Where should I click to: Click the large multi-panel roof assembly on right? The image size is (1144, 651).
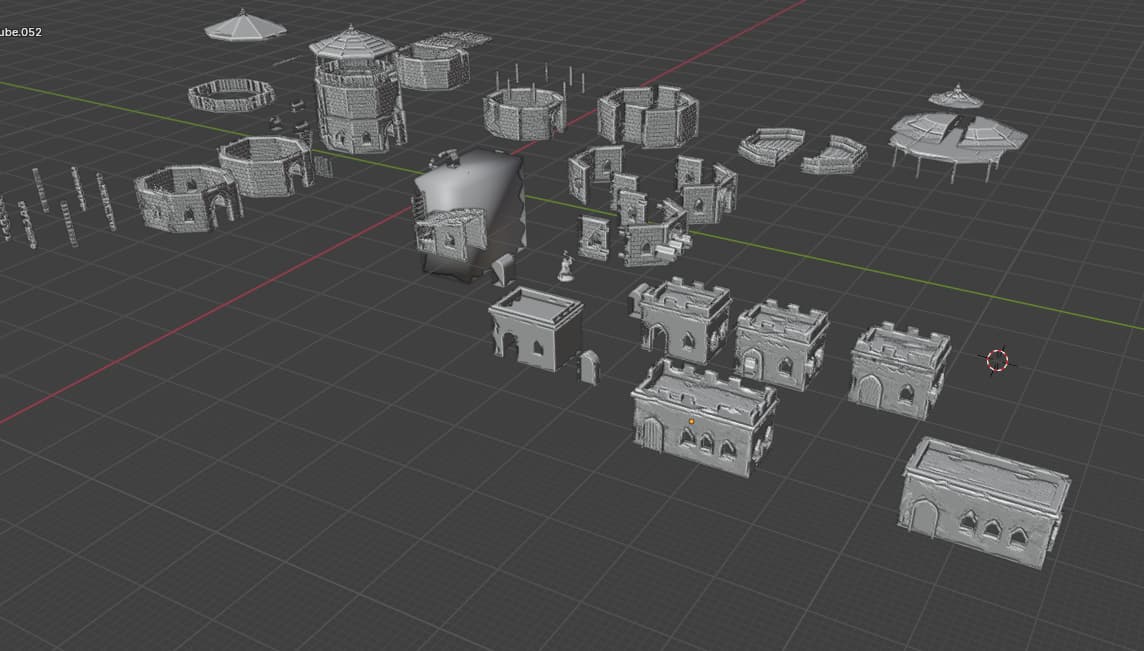coord(957,138)
